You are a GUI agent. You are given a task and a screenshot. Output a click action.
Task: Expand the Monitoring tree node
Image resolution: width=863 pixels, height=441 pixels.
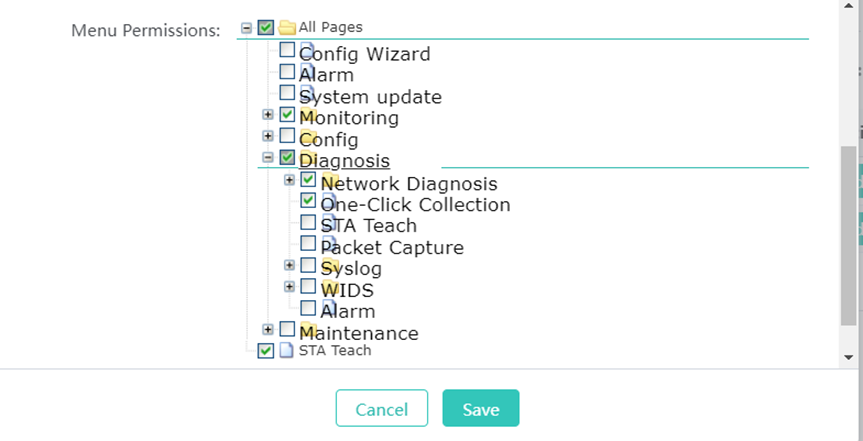coord(267,115)
